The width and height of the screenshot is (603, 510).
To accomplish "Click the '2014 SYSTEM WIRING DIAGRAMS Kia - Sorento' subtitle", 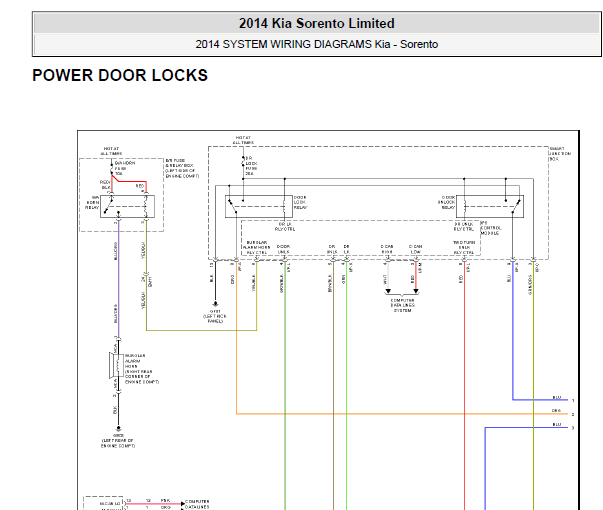I will coord(316,44).
